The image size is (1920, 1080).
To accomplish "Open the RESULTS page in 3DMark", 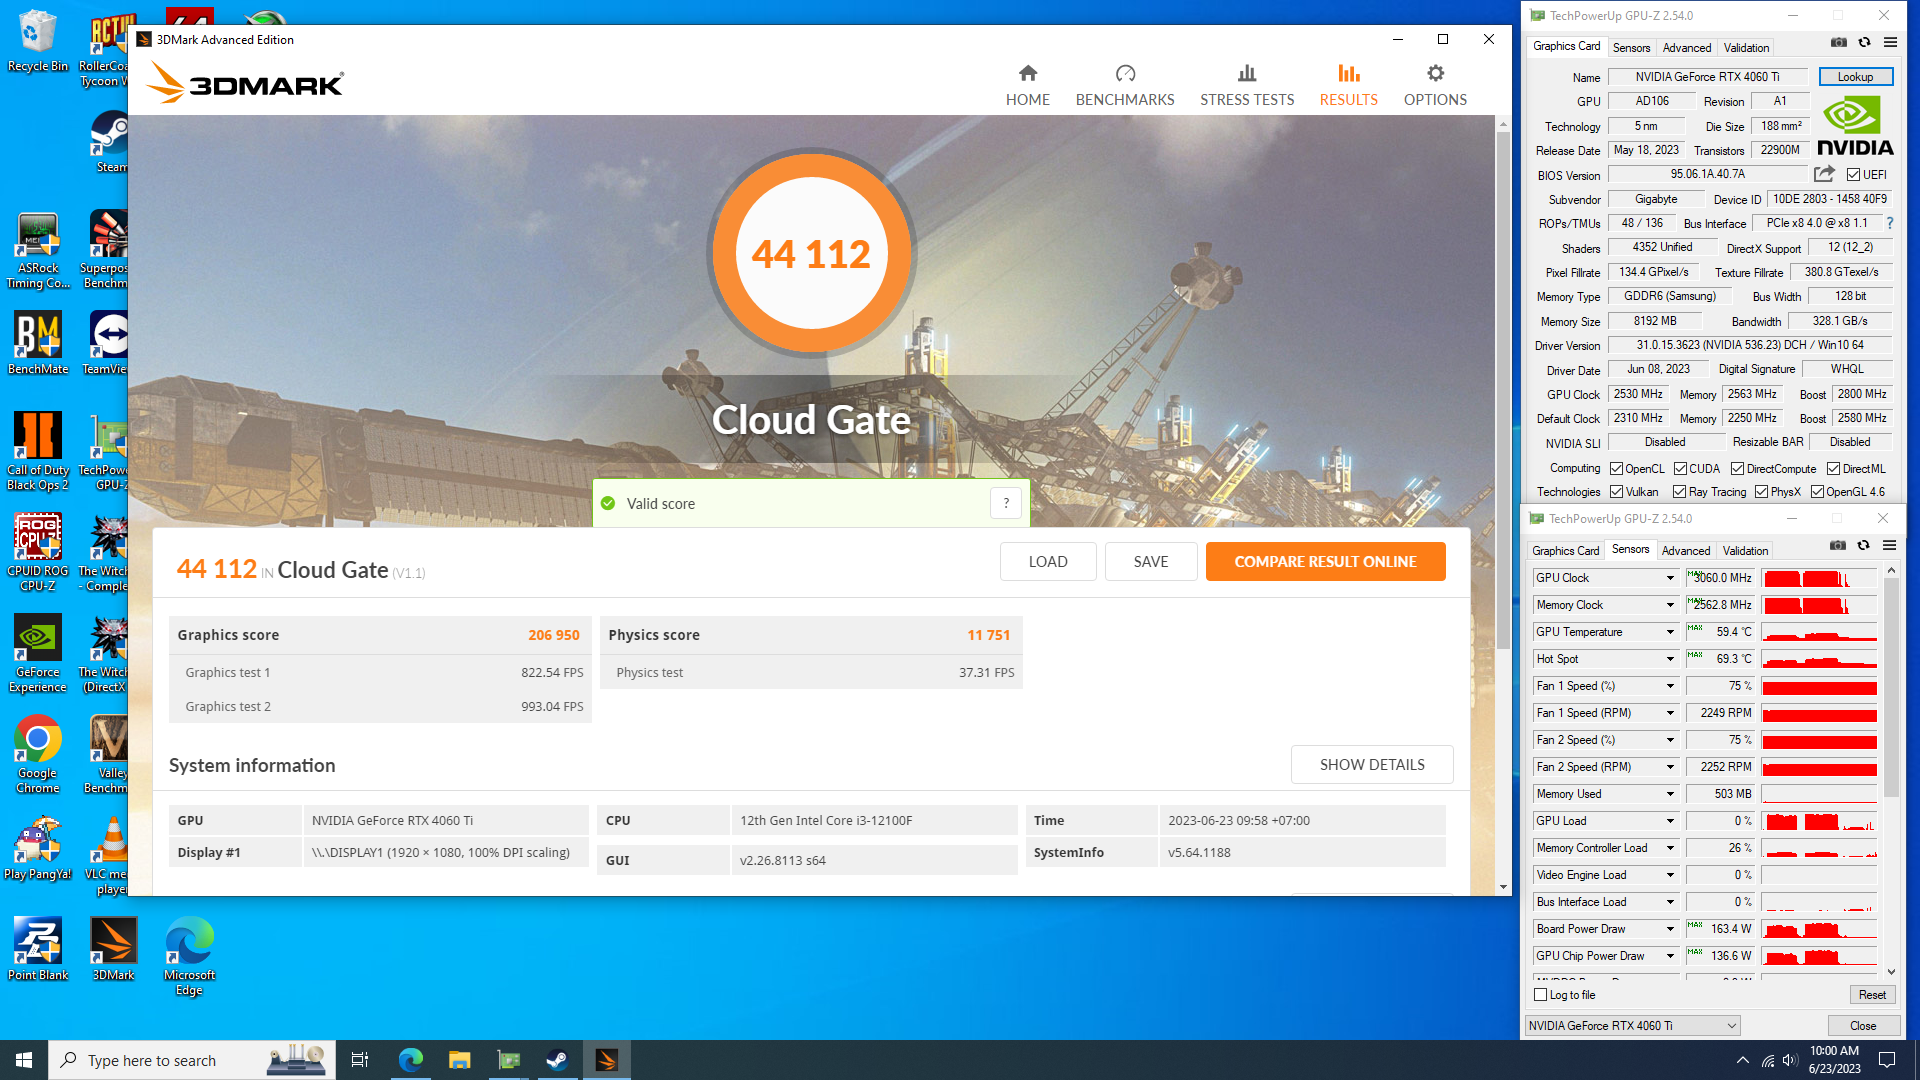I will pos(1348,86).
